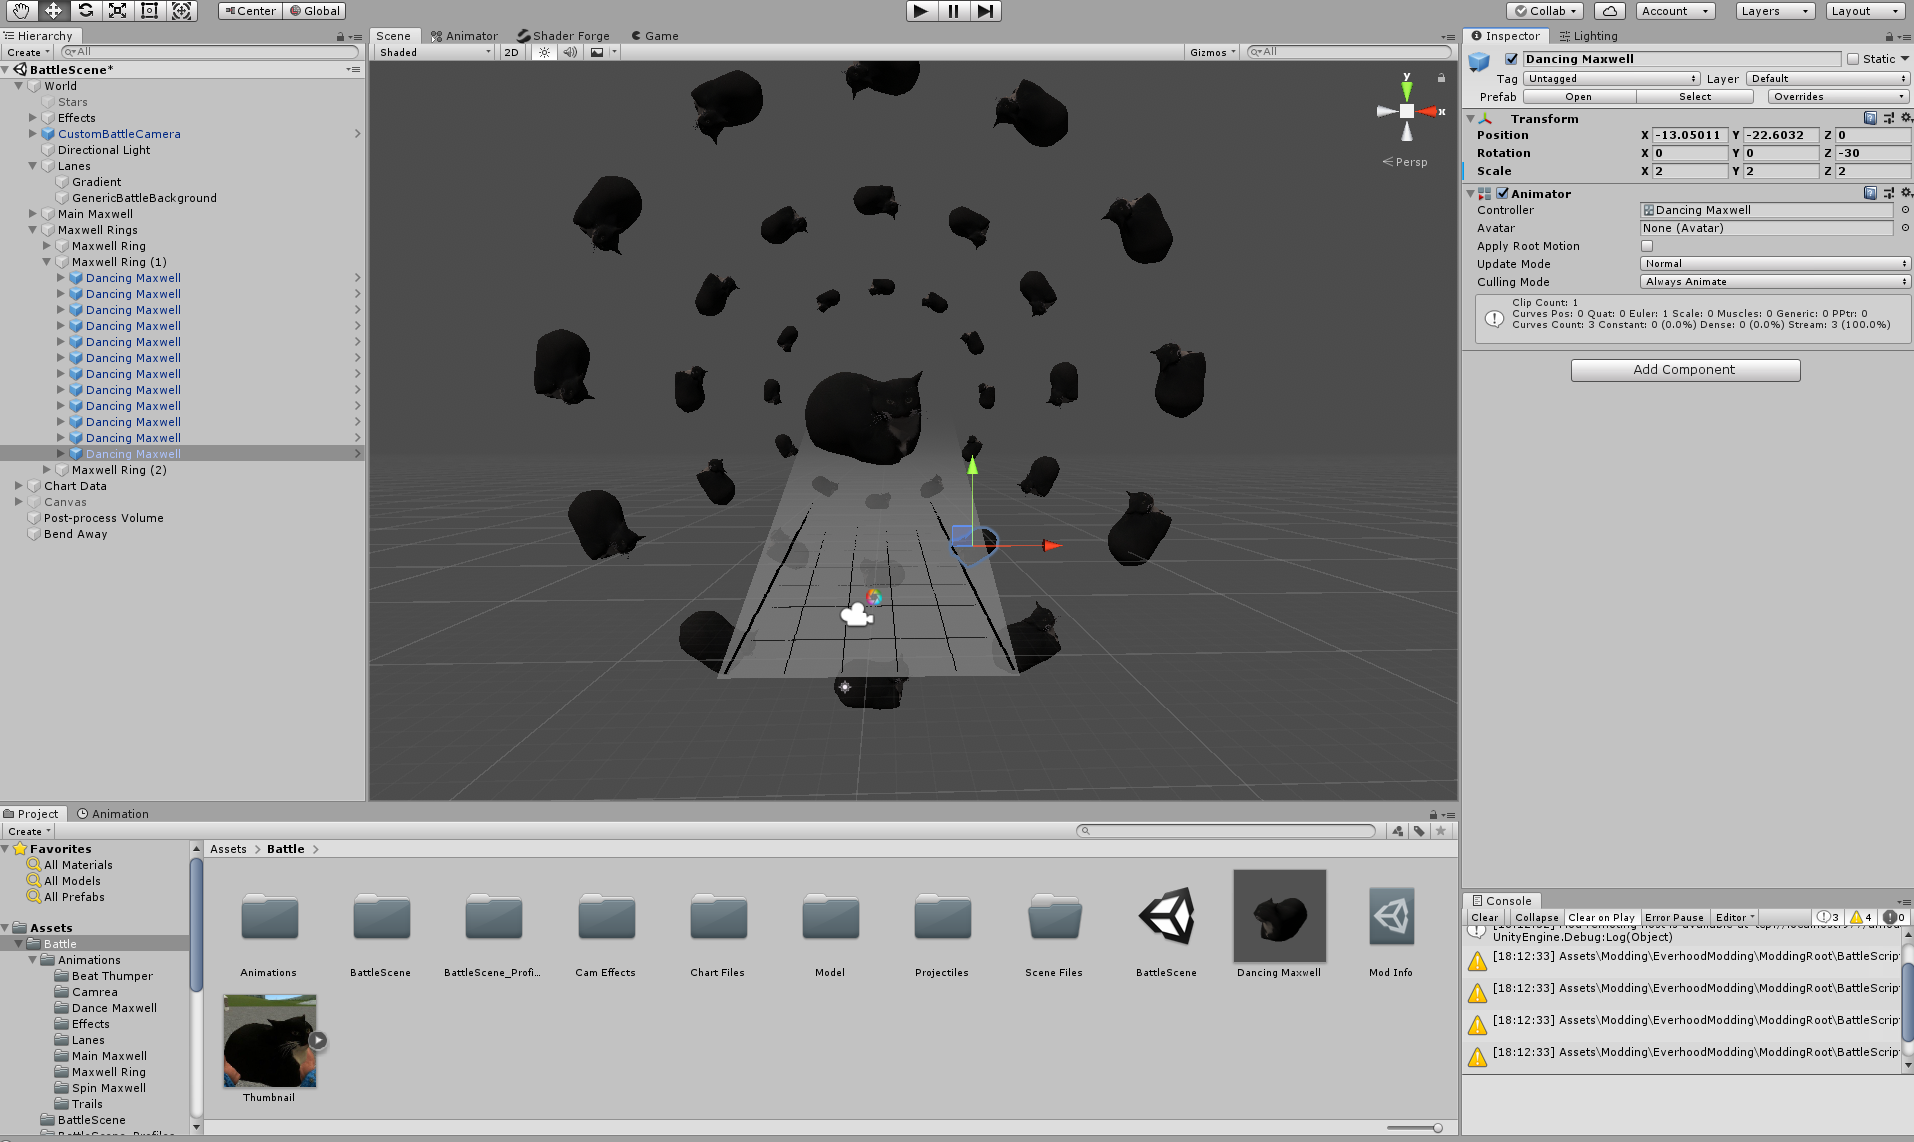Select the Scale tool
The height and width of the screenshot is (1142, 1914).
pyautogui.click(x=117, y=11)
